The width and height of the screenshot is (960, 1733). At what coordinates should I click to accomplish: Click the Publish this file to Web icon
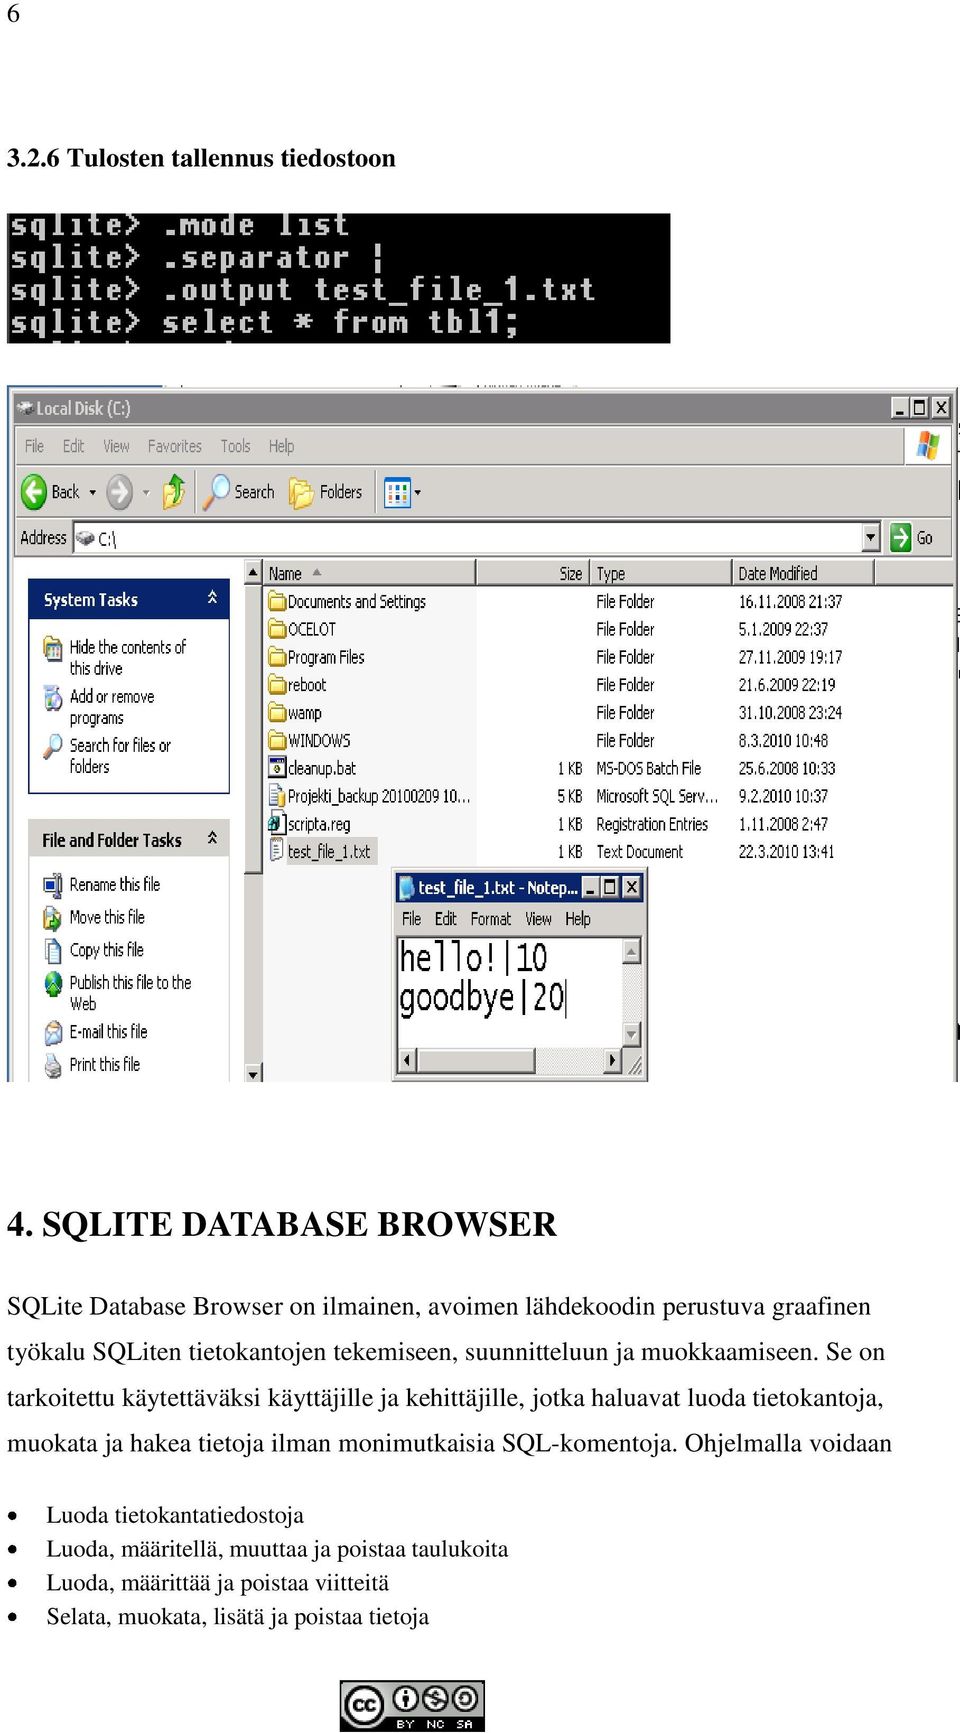53,983
